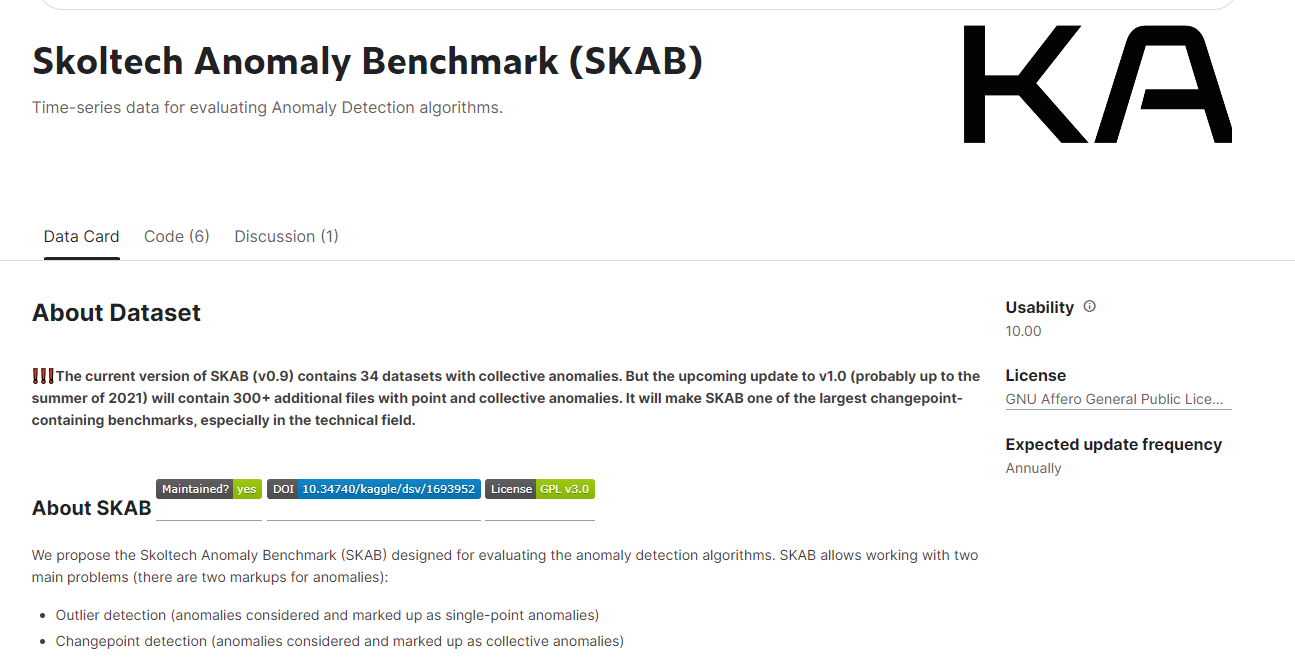1295x657 pixels.
Task: Click the 'About Dataset' heading
Action: (116, 312)
